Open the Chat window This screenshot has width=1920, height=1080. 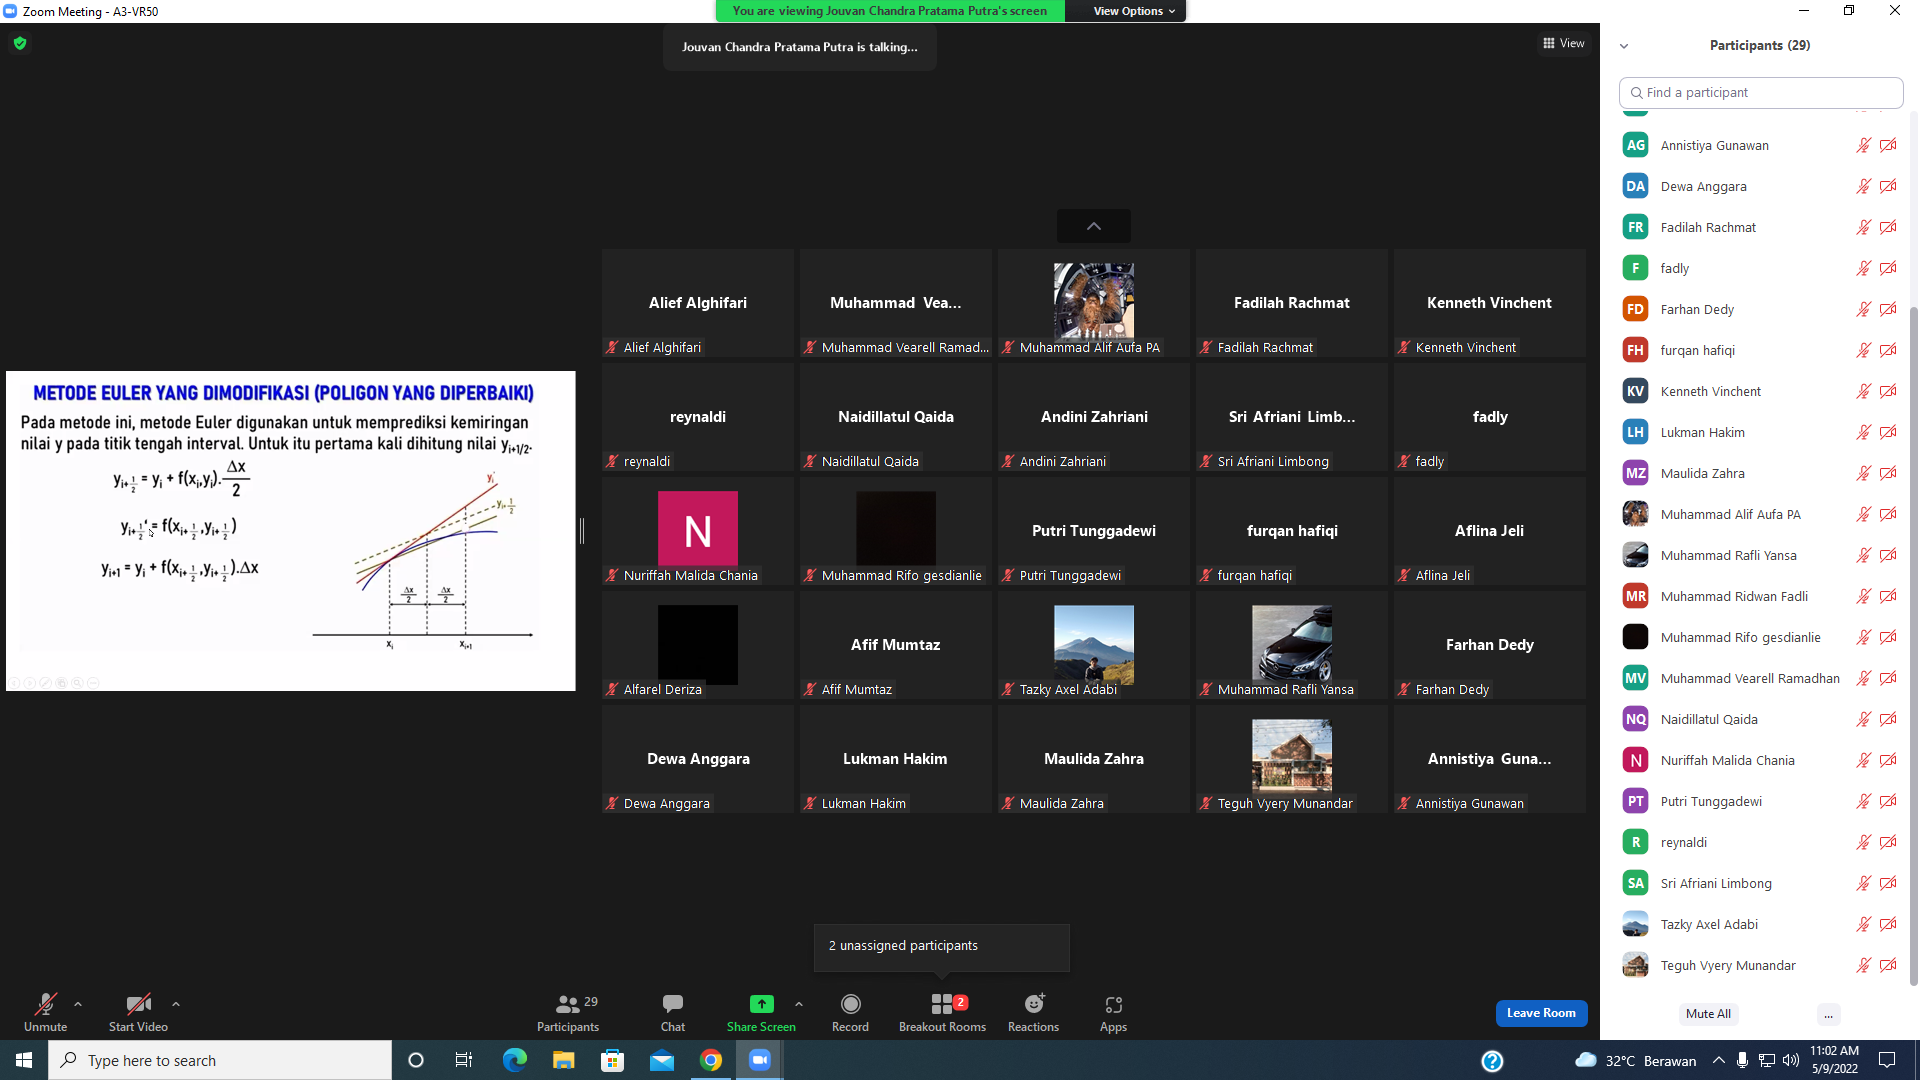673,1004
